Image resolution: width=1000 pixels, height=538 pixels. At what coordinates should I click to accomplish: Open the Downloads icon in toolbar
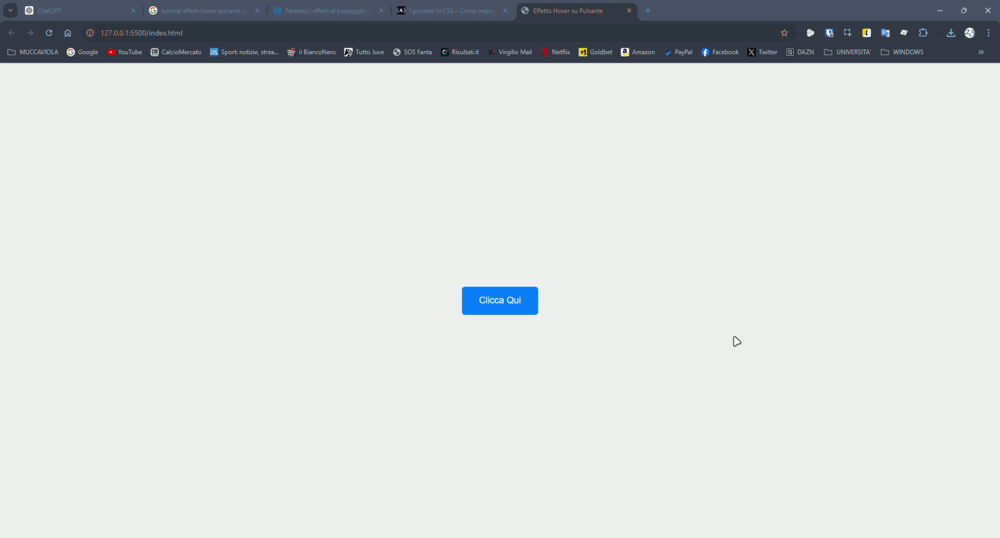[x=951, y=33]
